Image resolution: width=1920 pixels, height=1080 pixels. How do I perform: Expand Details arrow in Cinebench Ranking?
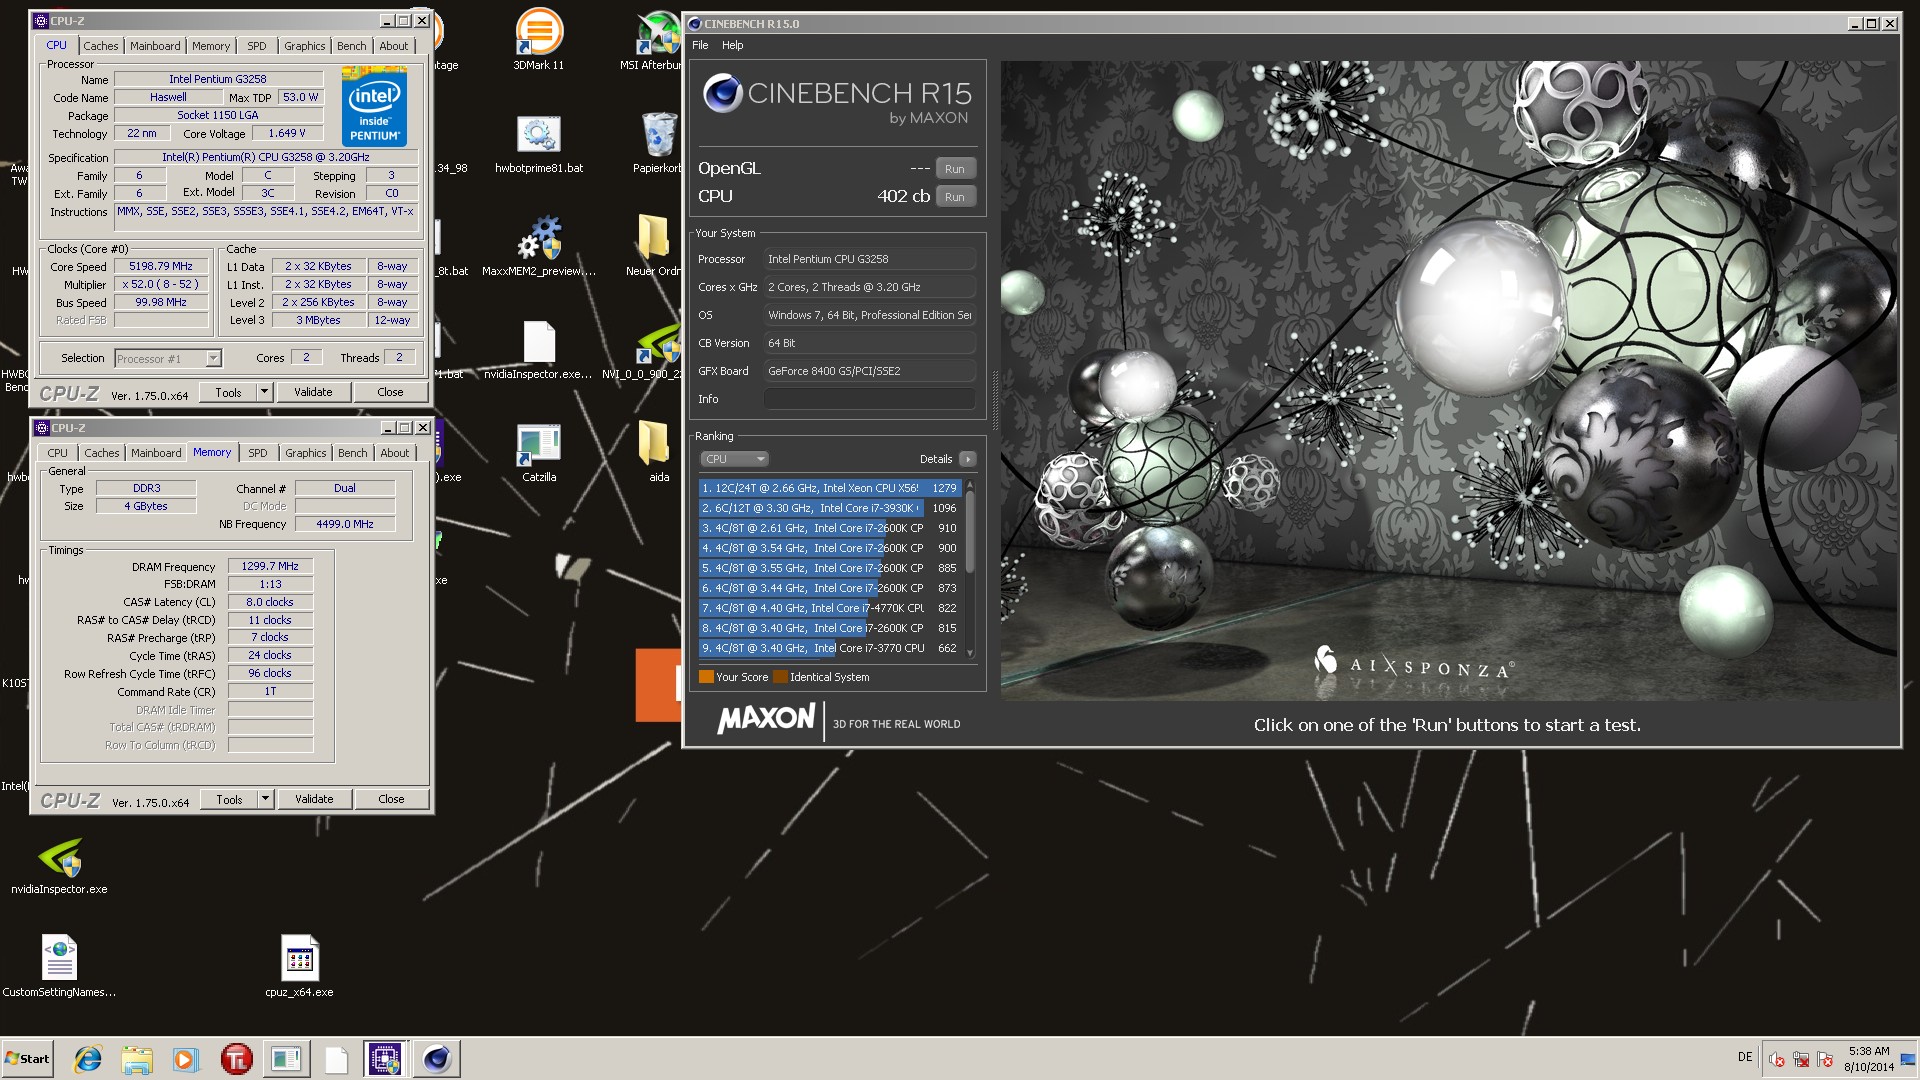(967, 459)
